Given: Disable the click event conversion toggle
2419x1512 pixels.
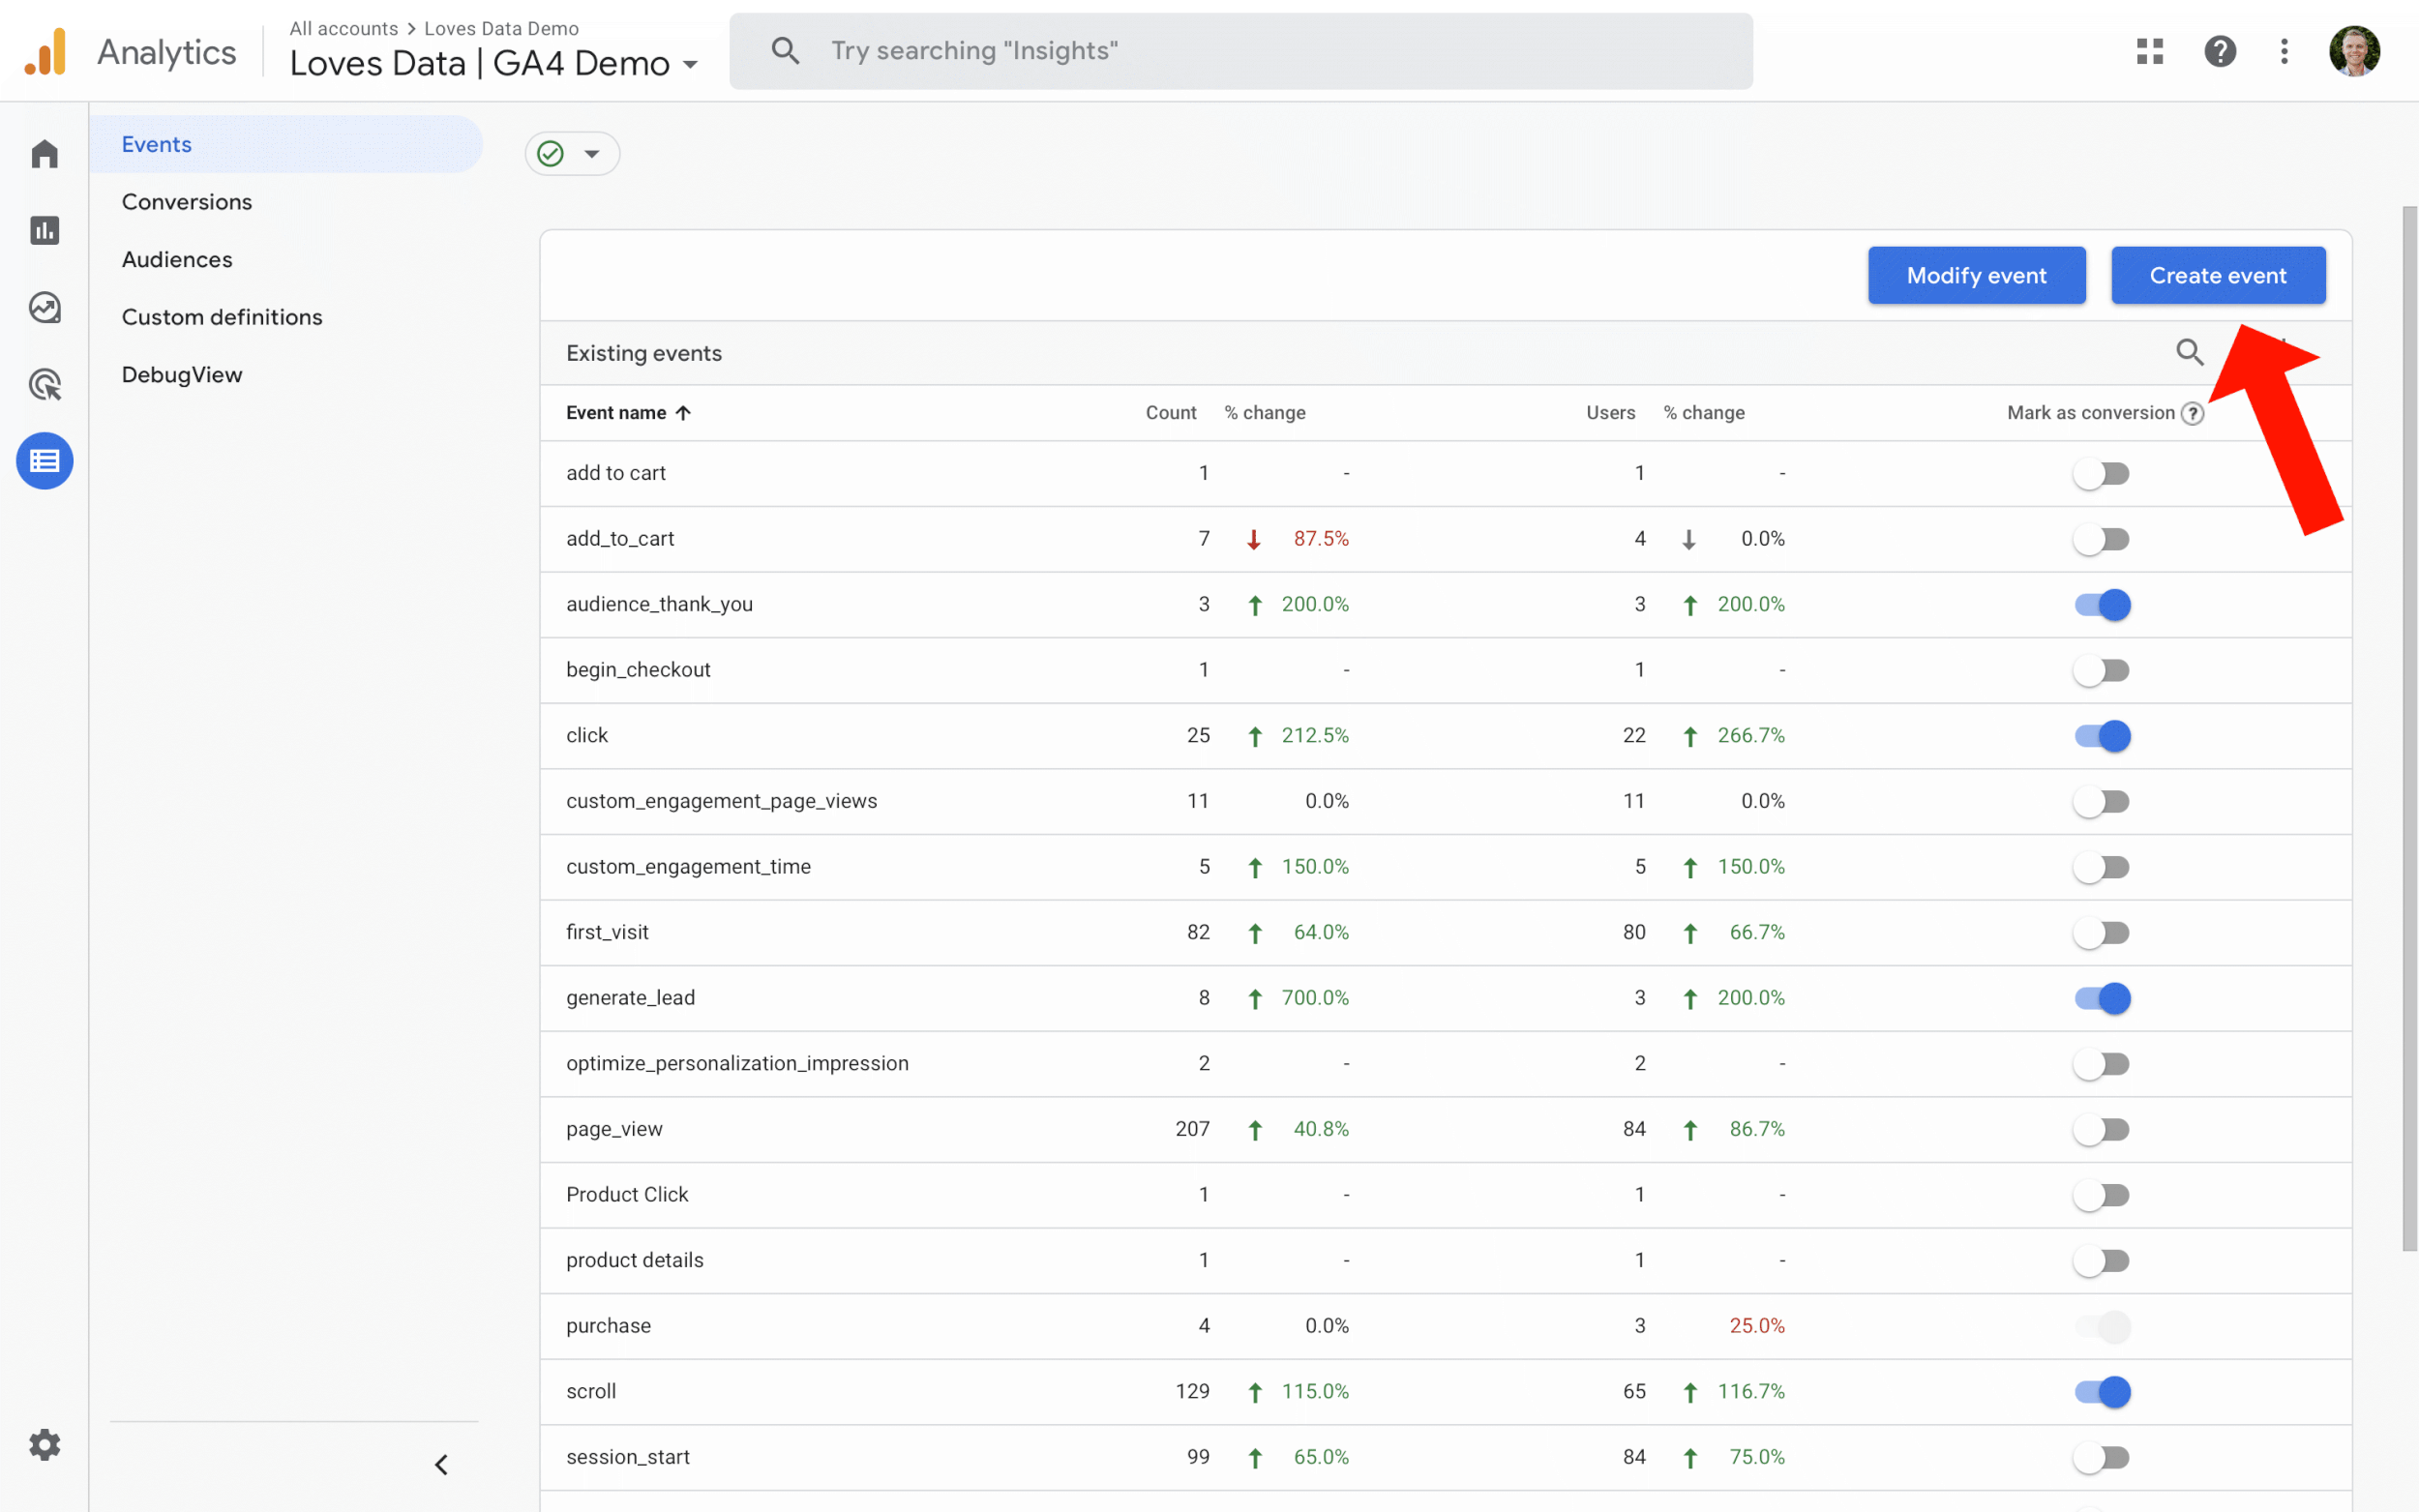Looking at the screenshot, I should pyautogui.click(x=2102, y=735).
